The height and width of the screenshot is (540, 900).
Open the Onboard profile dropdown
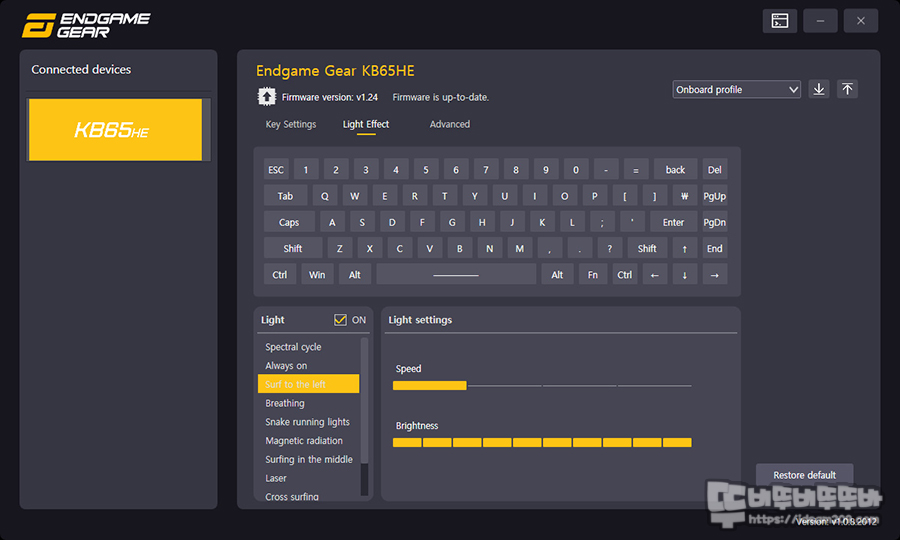(736, 90)
